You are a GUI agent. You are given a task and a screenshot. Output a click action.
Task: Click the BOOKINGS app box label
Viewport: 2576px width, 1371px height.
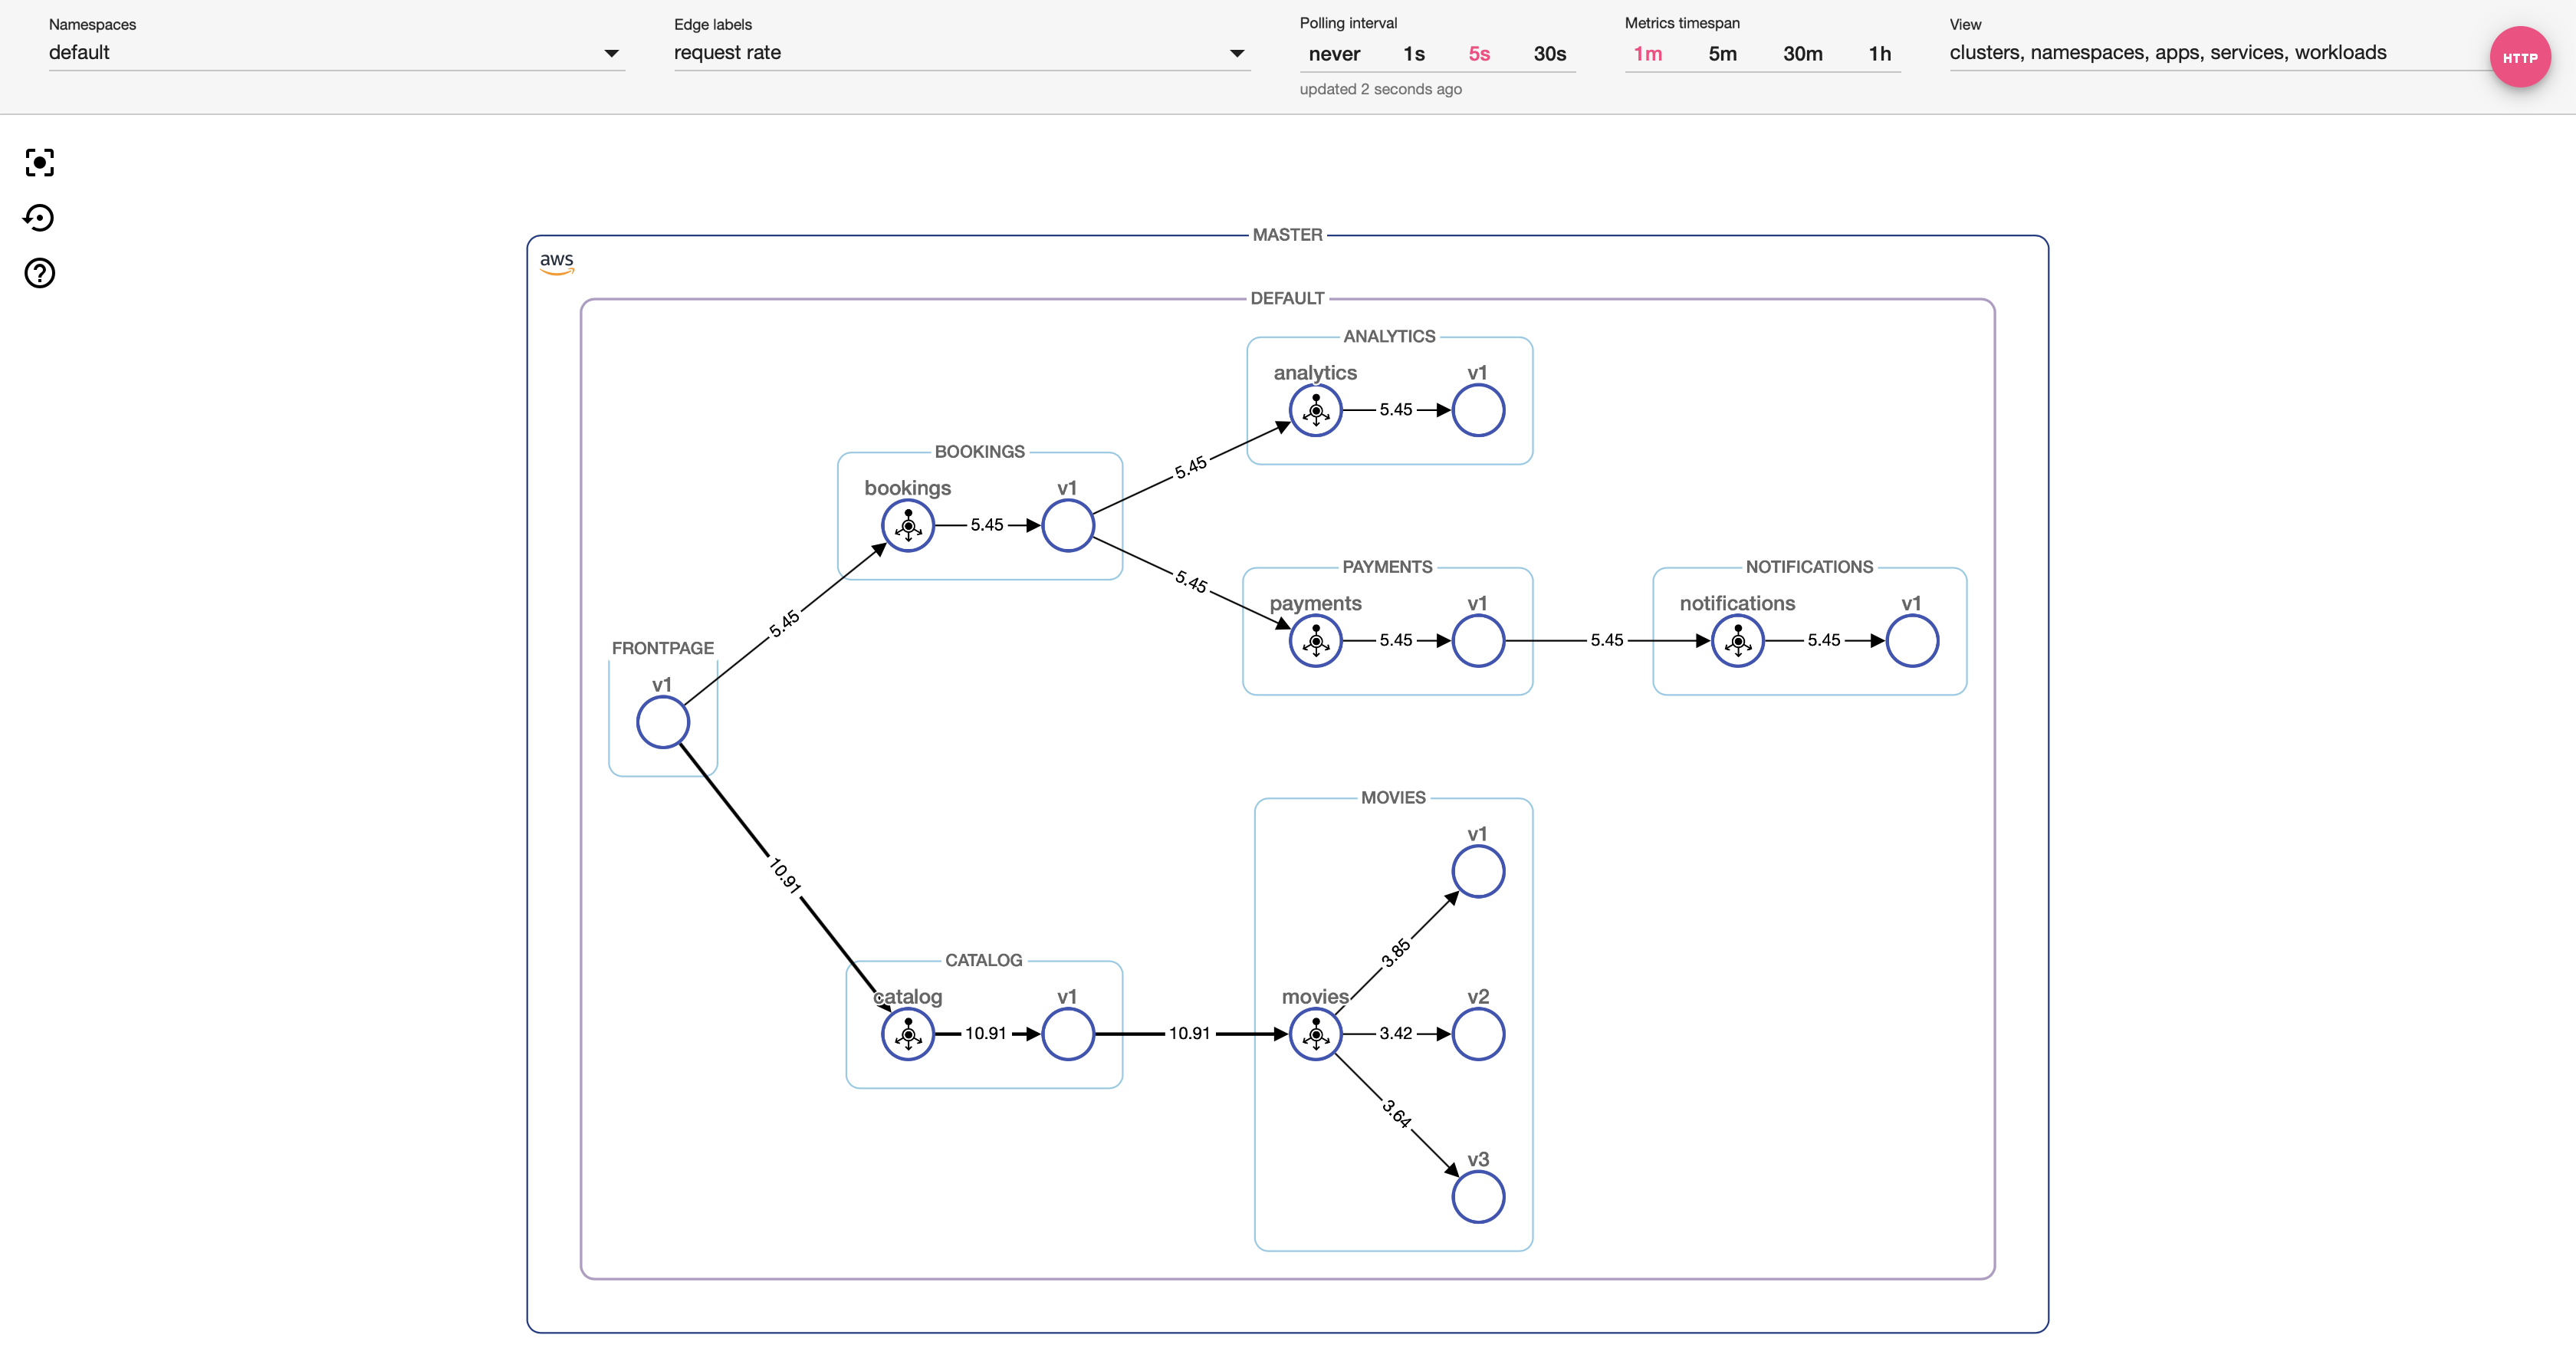[979, 452]
